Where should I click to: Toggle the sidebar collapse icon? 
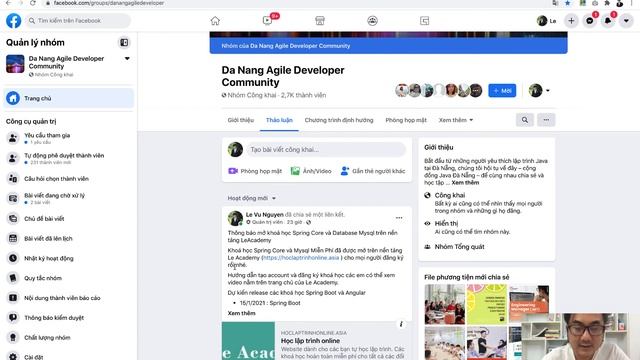pos(124,42)
